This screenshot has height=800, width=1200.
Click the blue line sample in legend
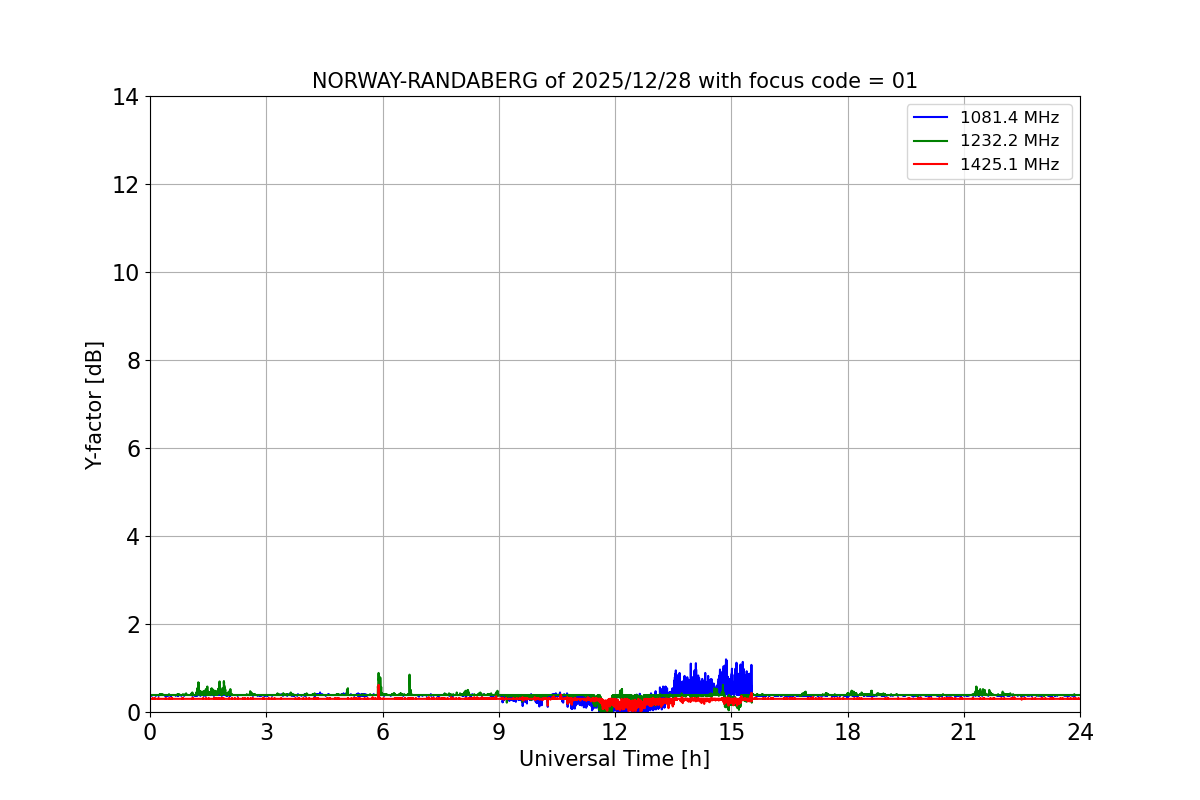click(930, 118)
